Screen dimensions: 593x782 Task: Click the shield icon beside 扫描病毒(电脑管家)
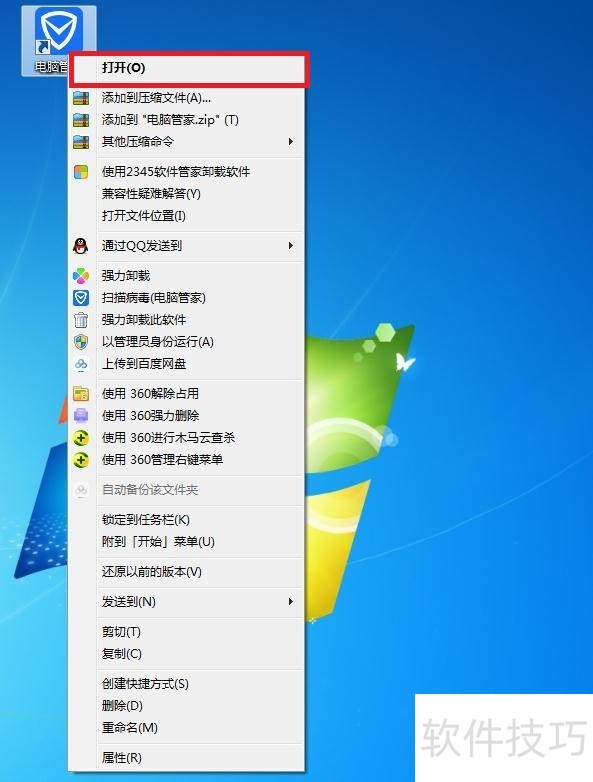[x=81, y=298]
